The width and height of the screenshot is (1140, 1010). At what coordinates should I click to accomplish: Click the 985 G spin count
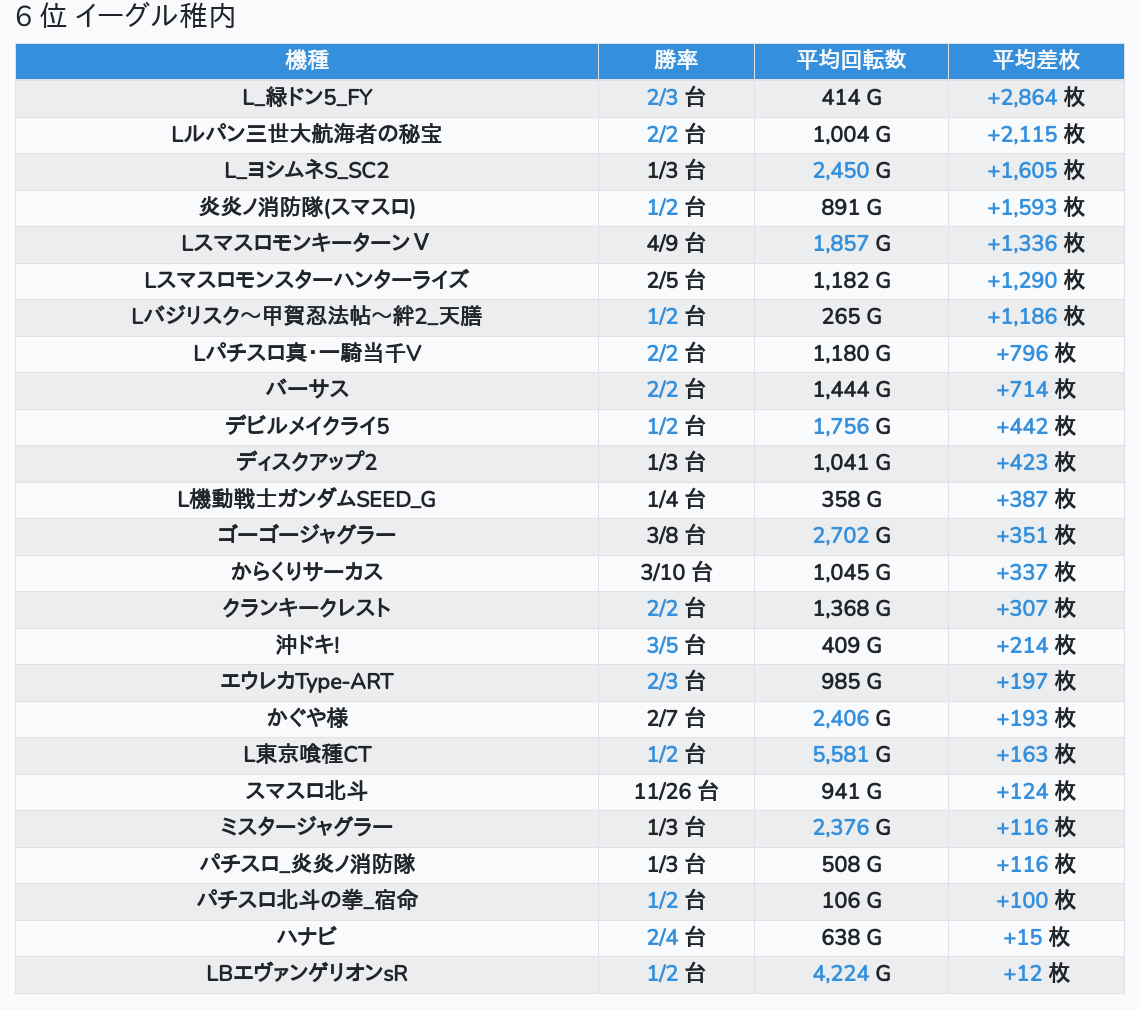(851, 682)
